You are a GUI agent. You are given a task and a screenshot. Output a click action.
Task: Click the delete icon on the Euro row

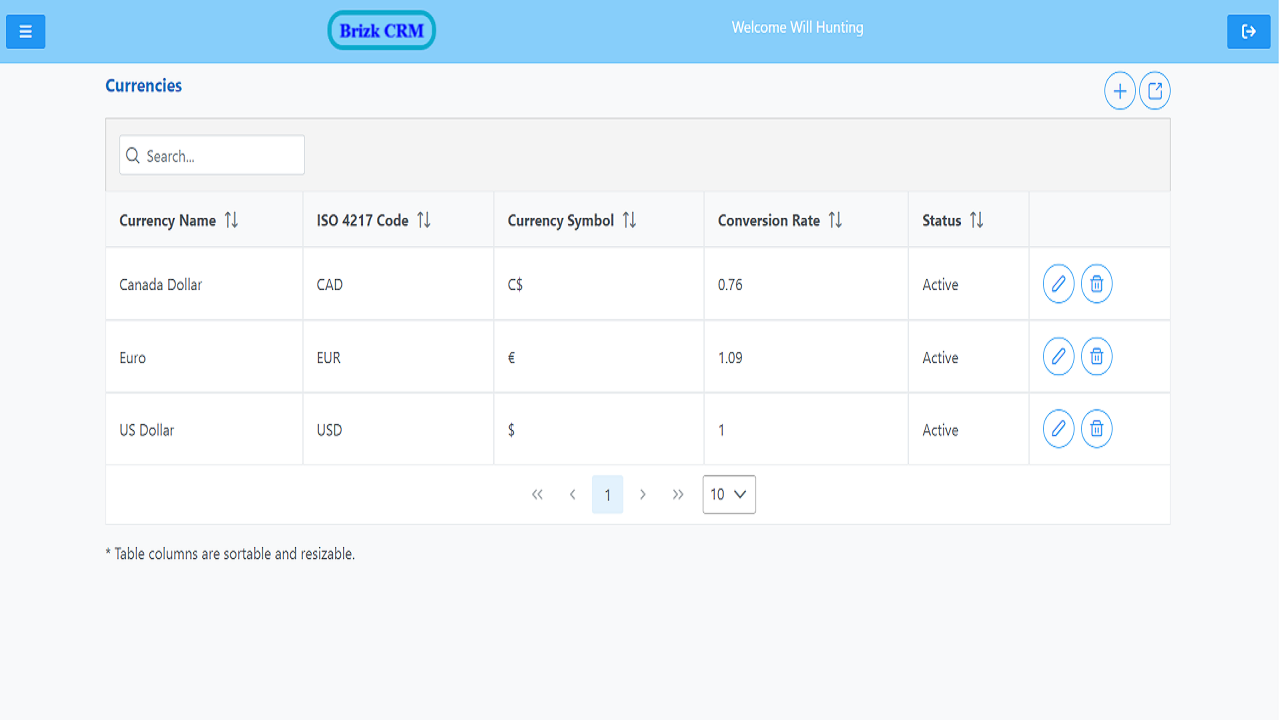[x=1096, y=356]
